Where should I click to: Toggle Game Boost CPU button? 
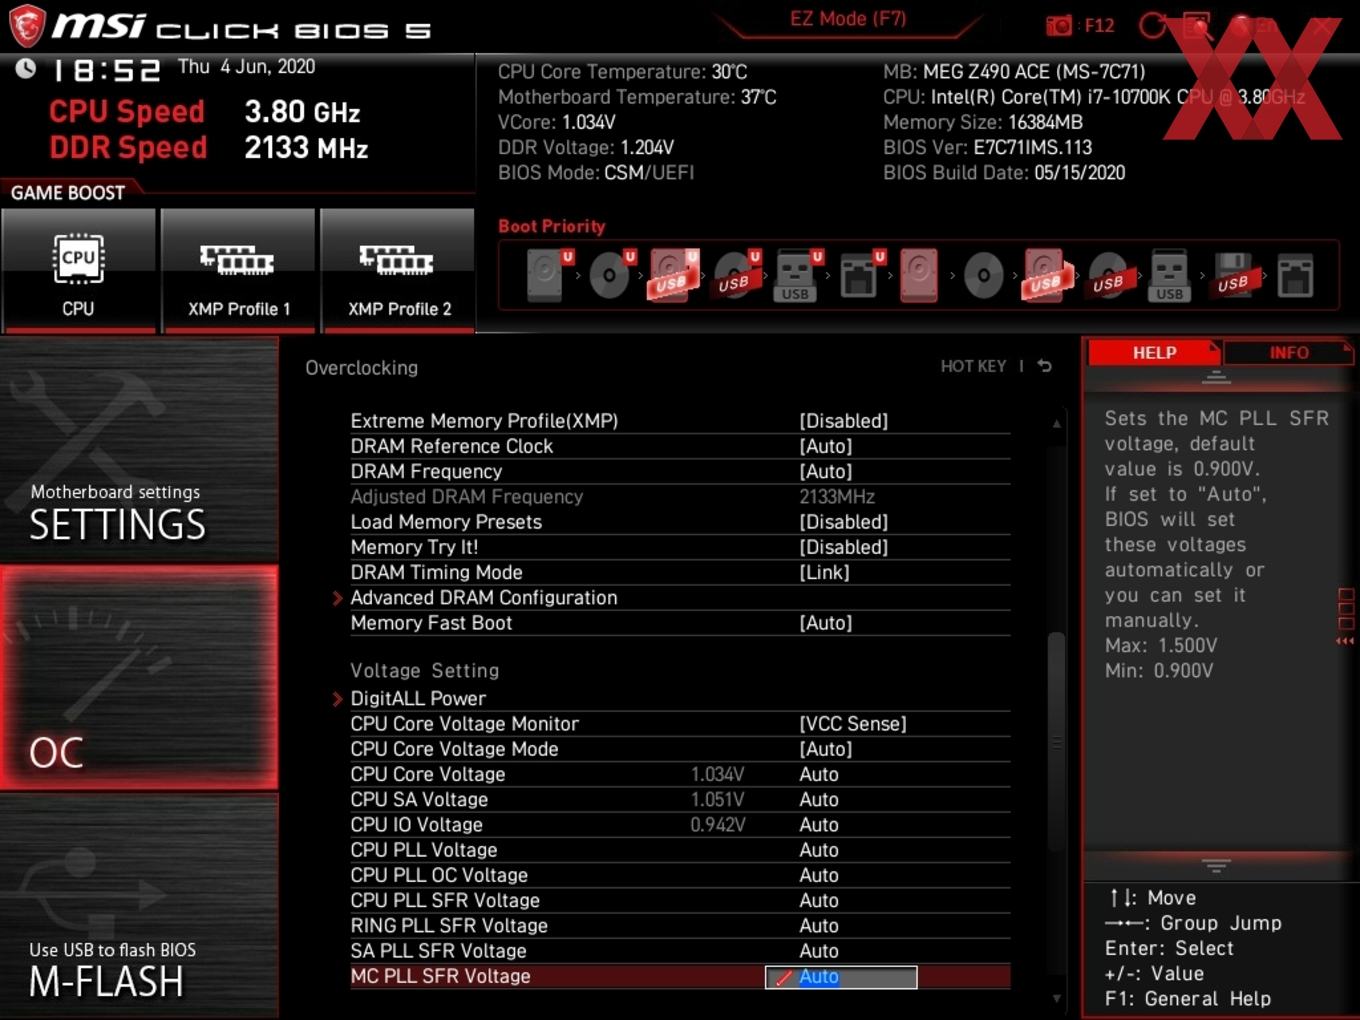click(x=78, y=269)
